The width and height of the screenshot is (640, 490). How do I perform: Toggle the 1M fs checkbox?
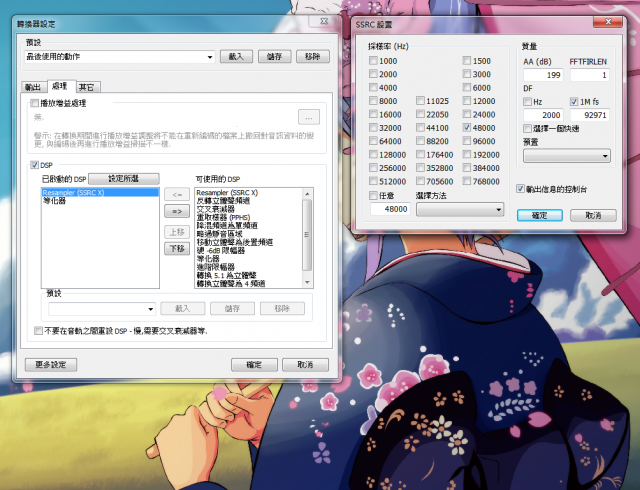point(574,102)
